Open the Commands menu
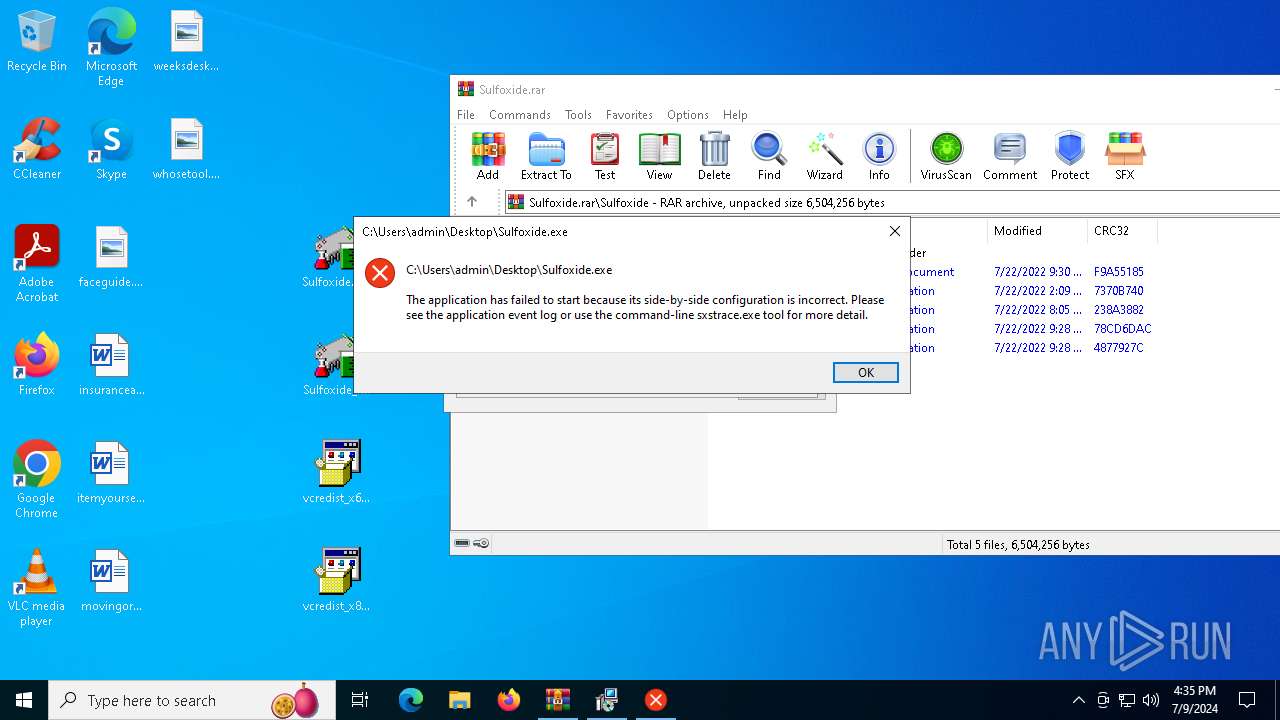Screen dimensions: 1280x720 (x=520, y=115)
